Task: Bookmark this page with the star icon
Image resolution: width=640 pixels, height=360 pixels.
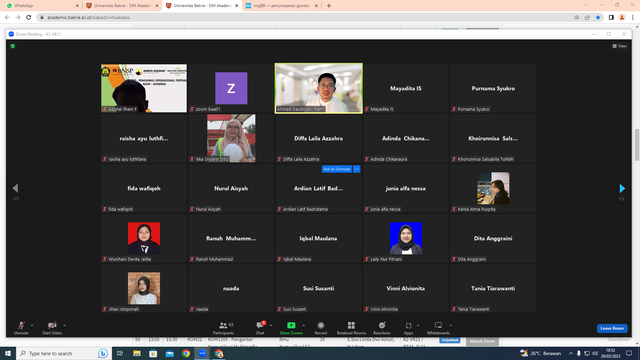Action: [598, 18]
